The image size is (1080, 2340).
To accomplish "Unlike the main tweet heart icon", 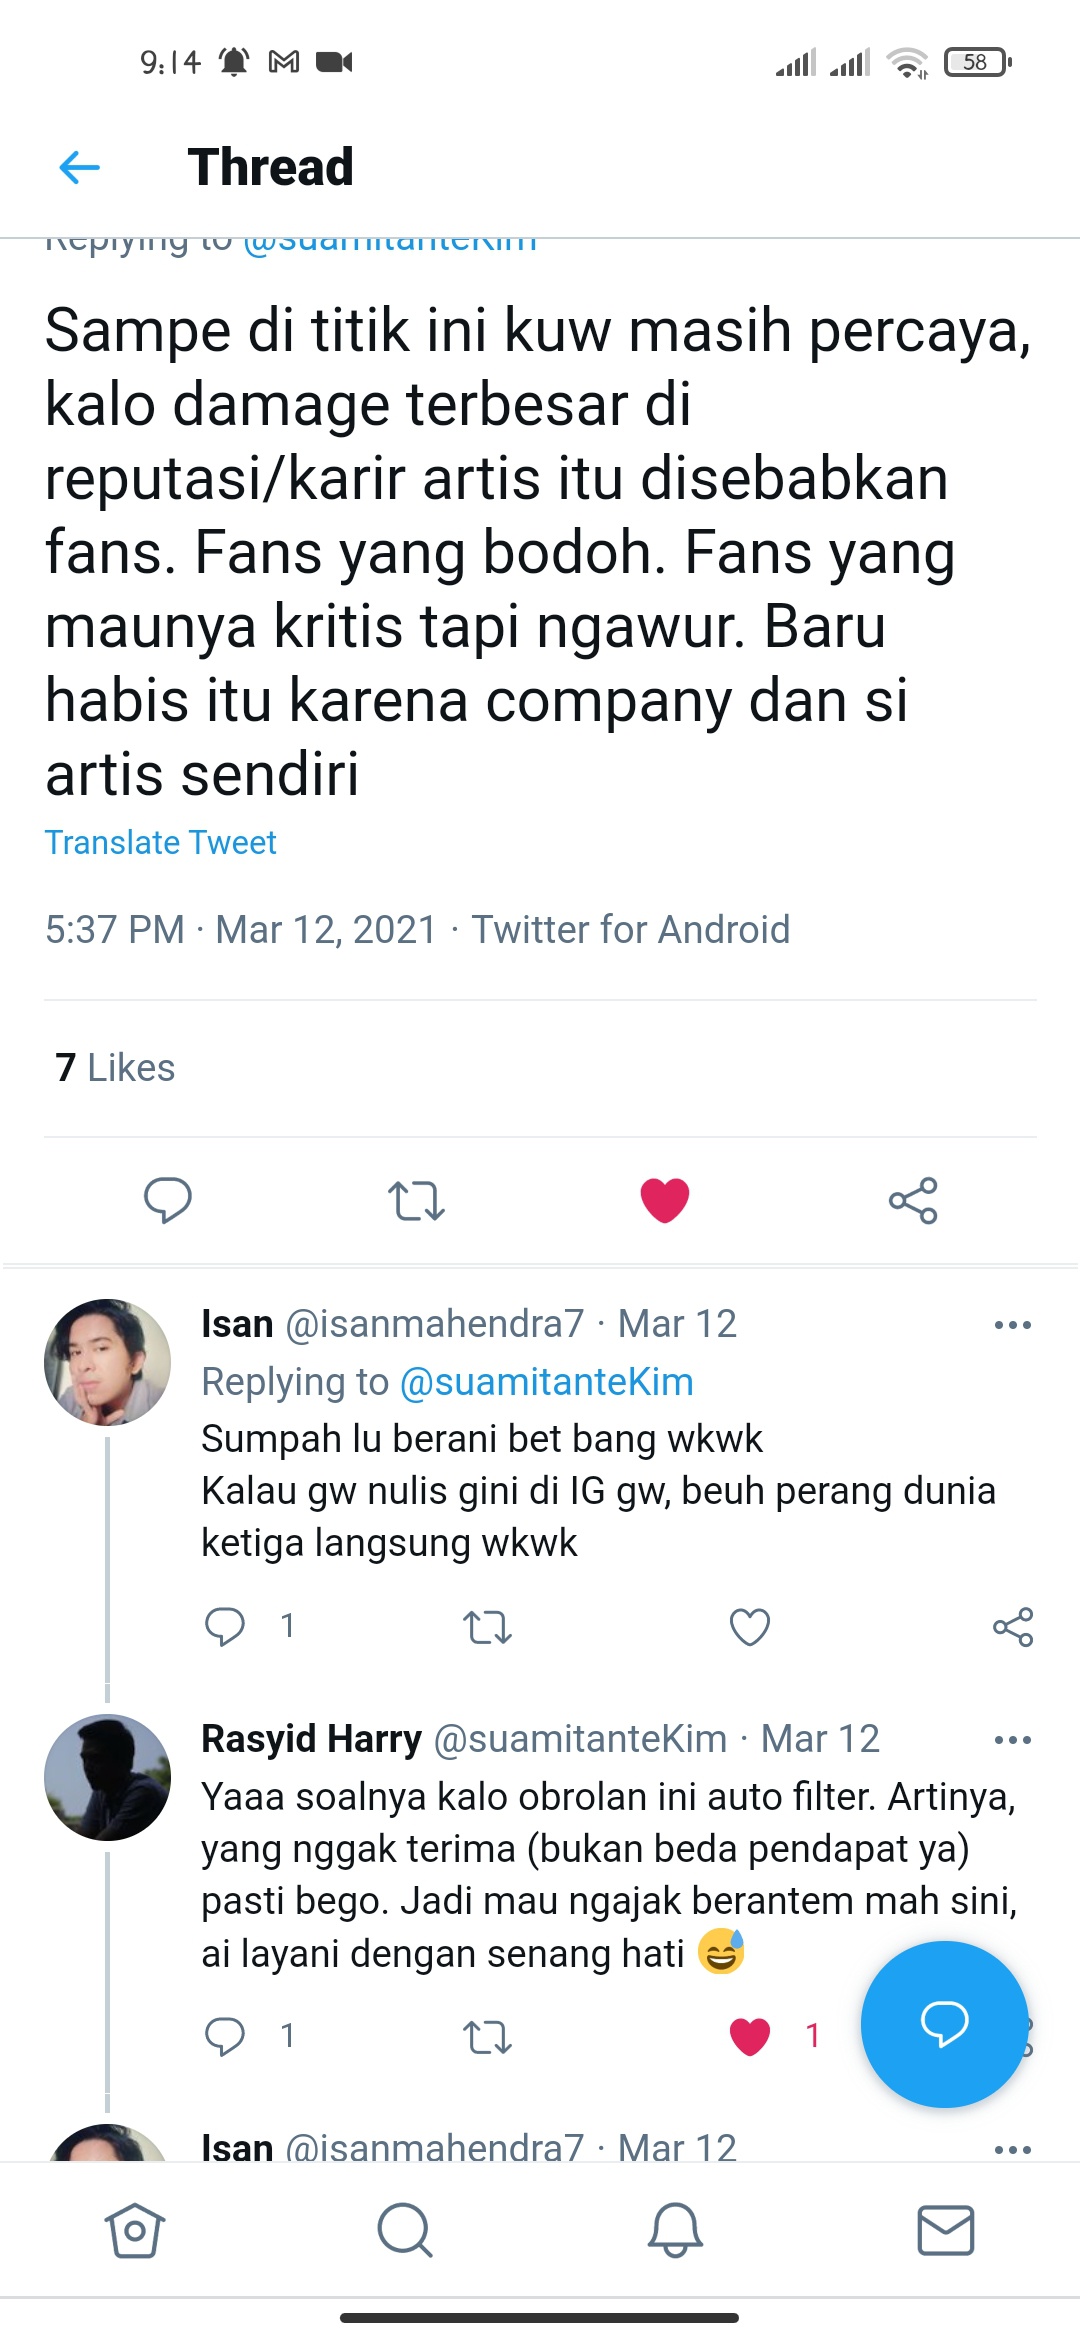I will coord(666,1202).
